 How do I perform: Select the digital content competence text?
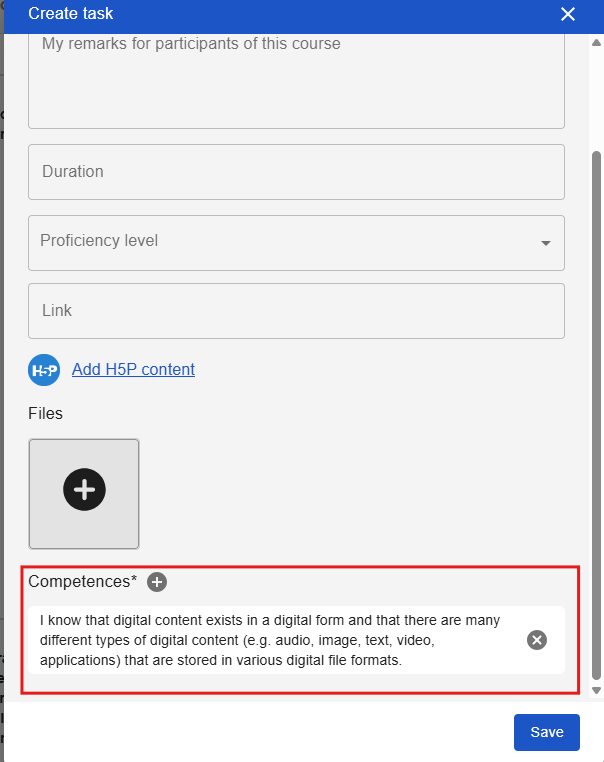(270, 640)
